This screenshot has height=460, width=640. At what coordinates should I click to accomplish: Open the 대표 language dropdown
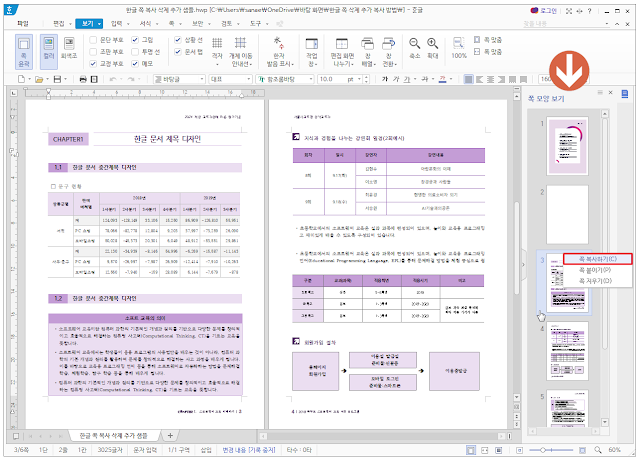(x=248, y=79)
